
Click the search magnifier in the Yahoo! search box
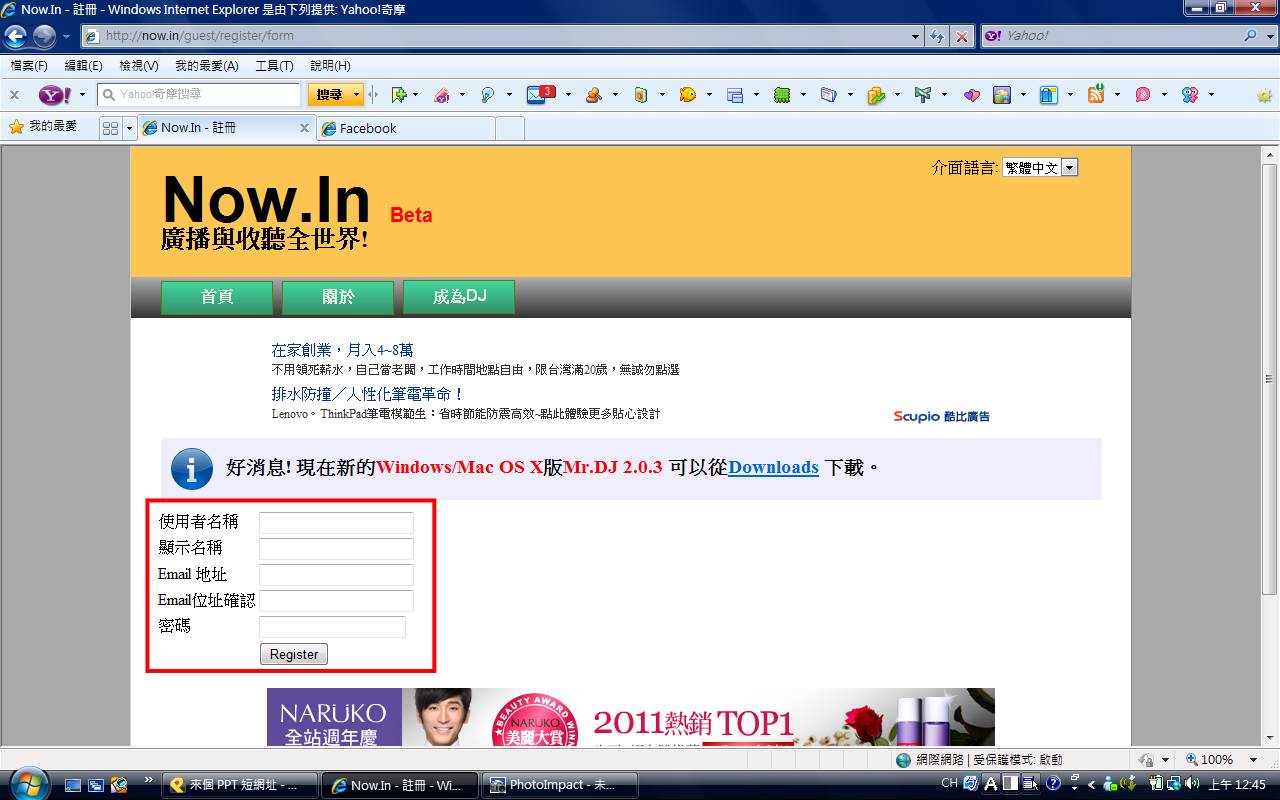pos(1251,36)
